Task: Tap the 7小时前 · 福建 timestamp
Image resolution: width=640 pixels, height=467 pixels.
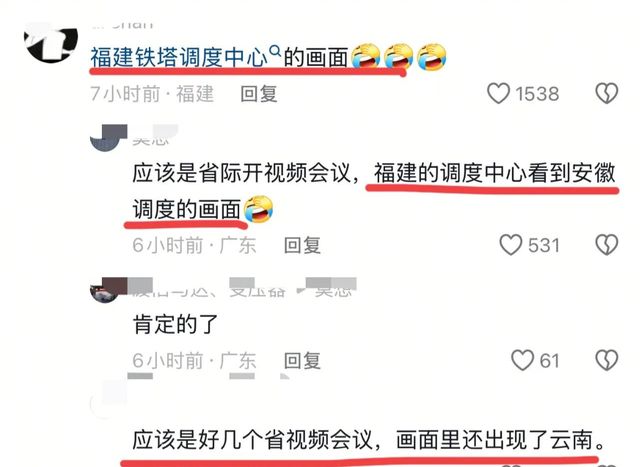Action: (x=152, y=94)
